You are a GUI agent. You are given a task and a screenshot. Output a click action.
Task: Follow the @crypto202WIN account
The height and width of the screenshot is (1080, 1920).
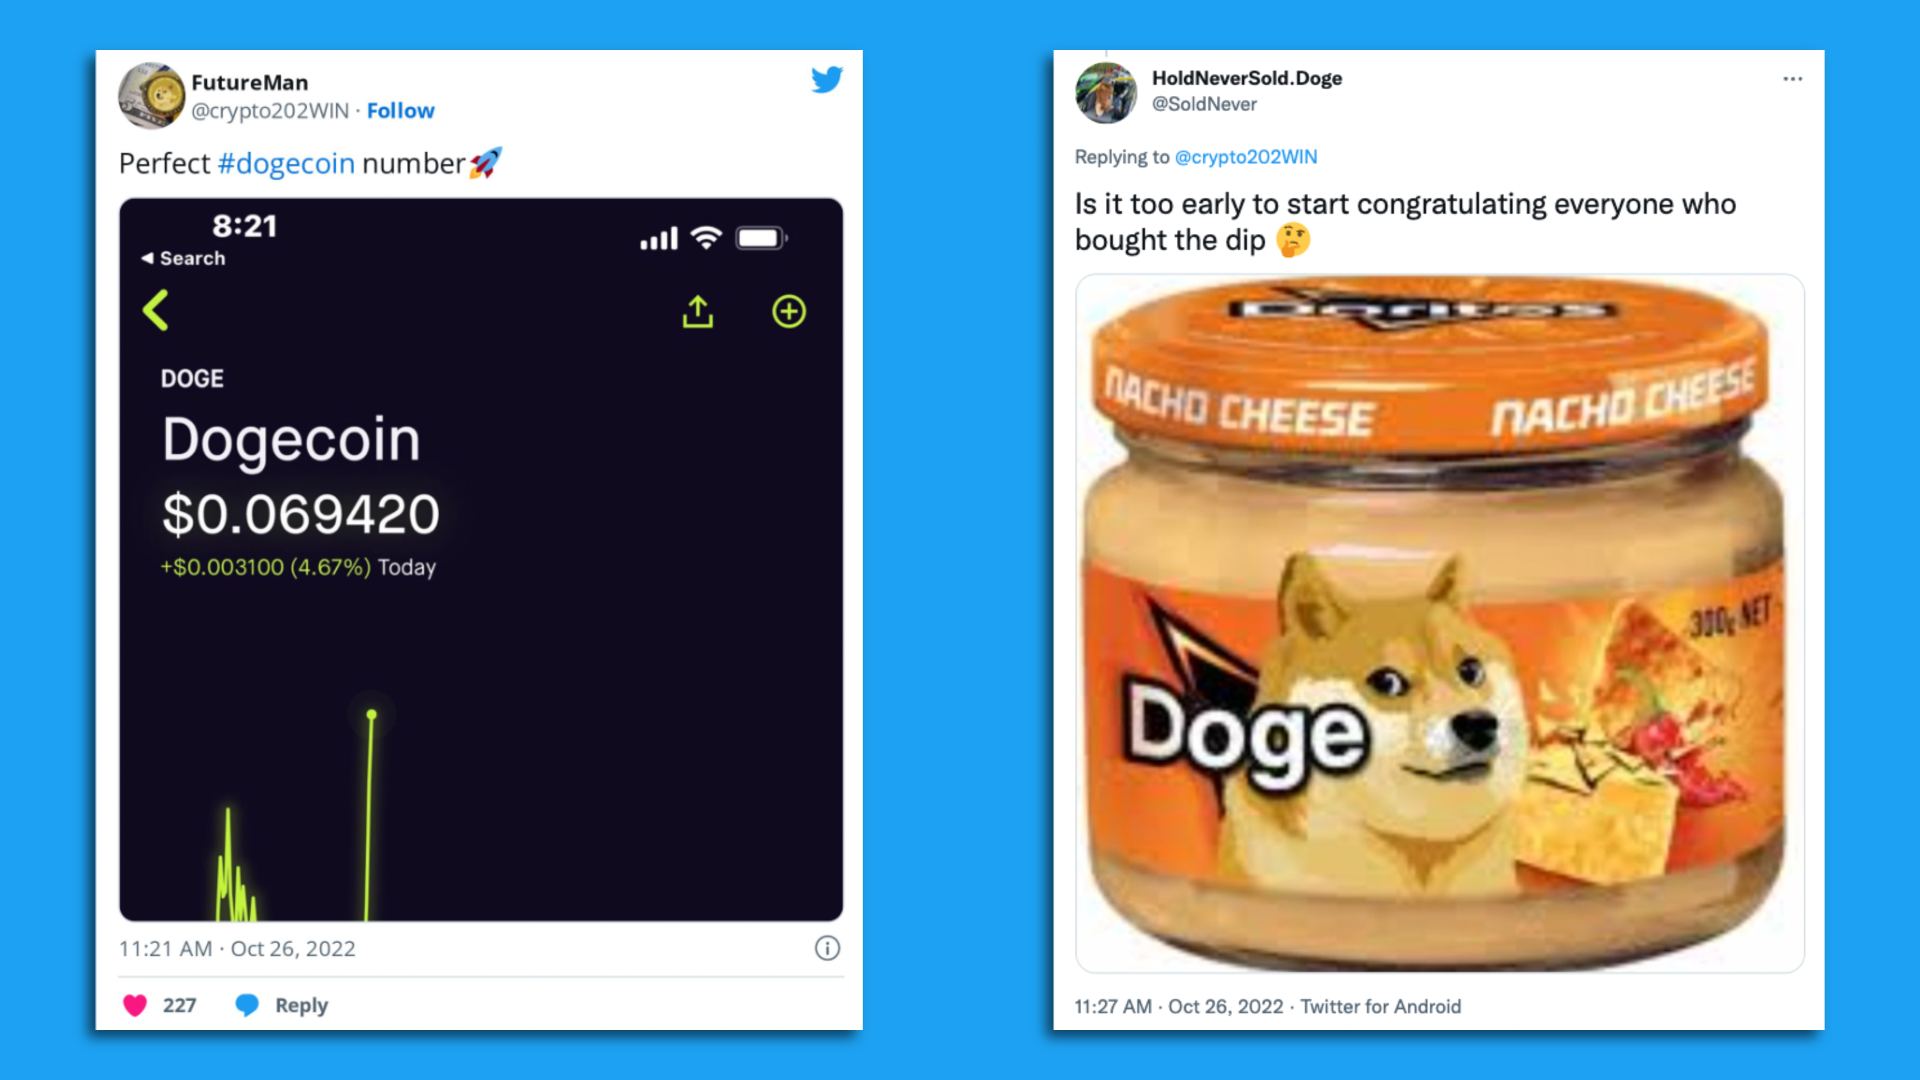401,110
